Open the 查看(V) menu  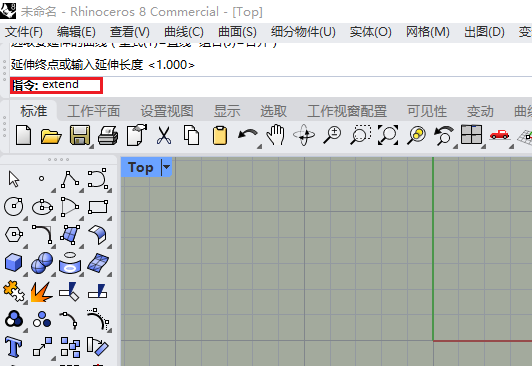130,32
